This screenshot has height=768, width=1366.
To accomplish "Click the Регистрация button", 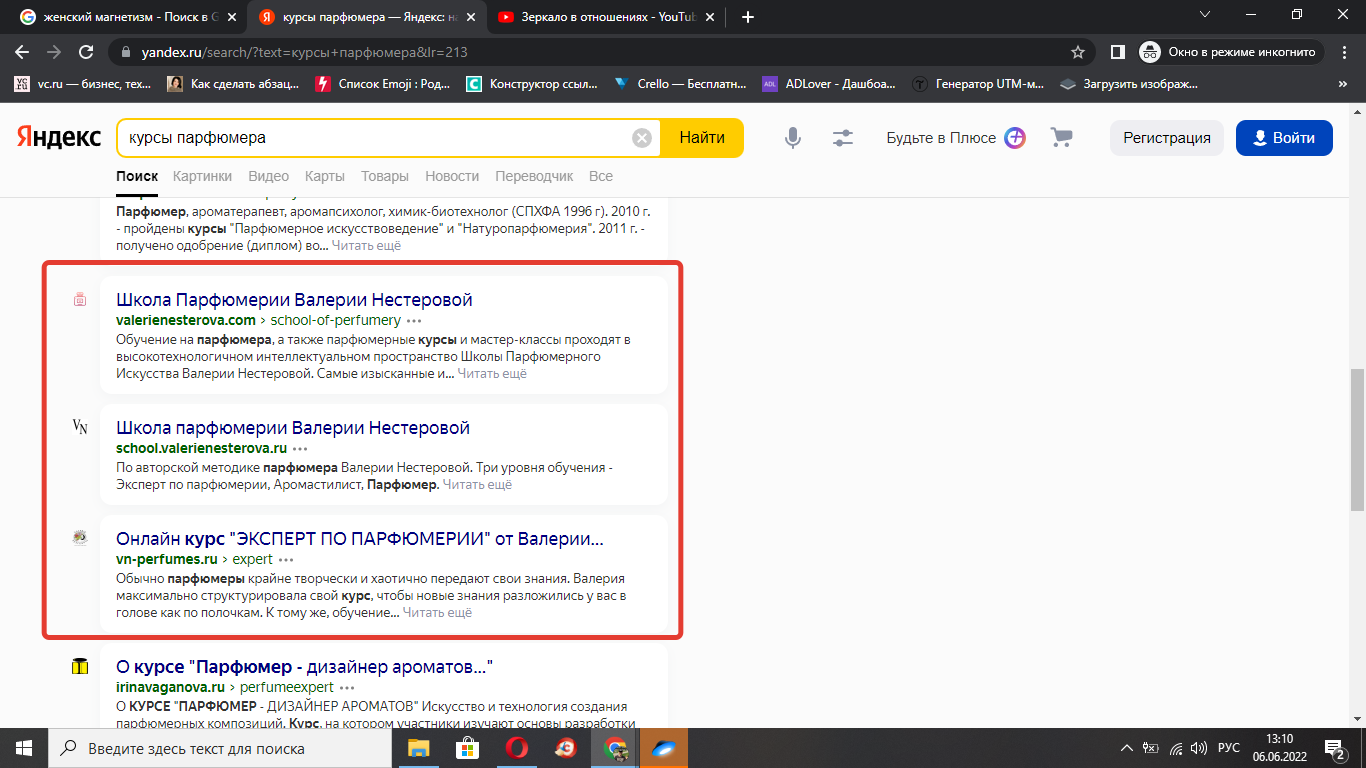I will click(x=1167, y=138).
